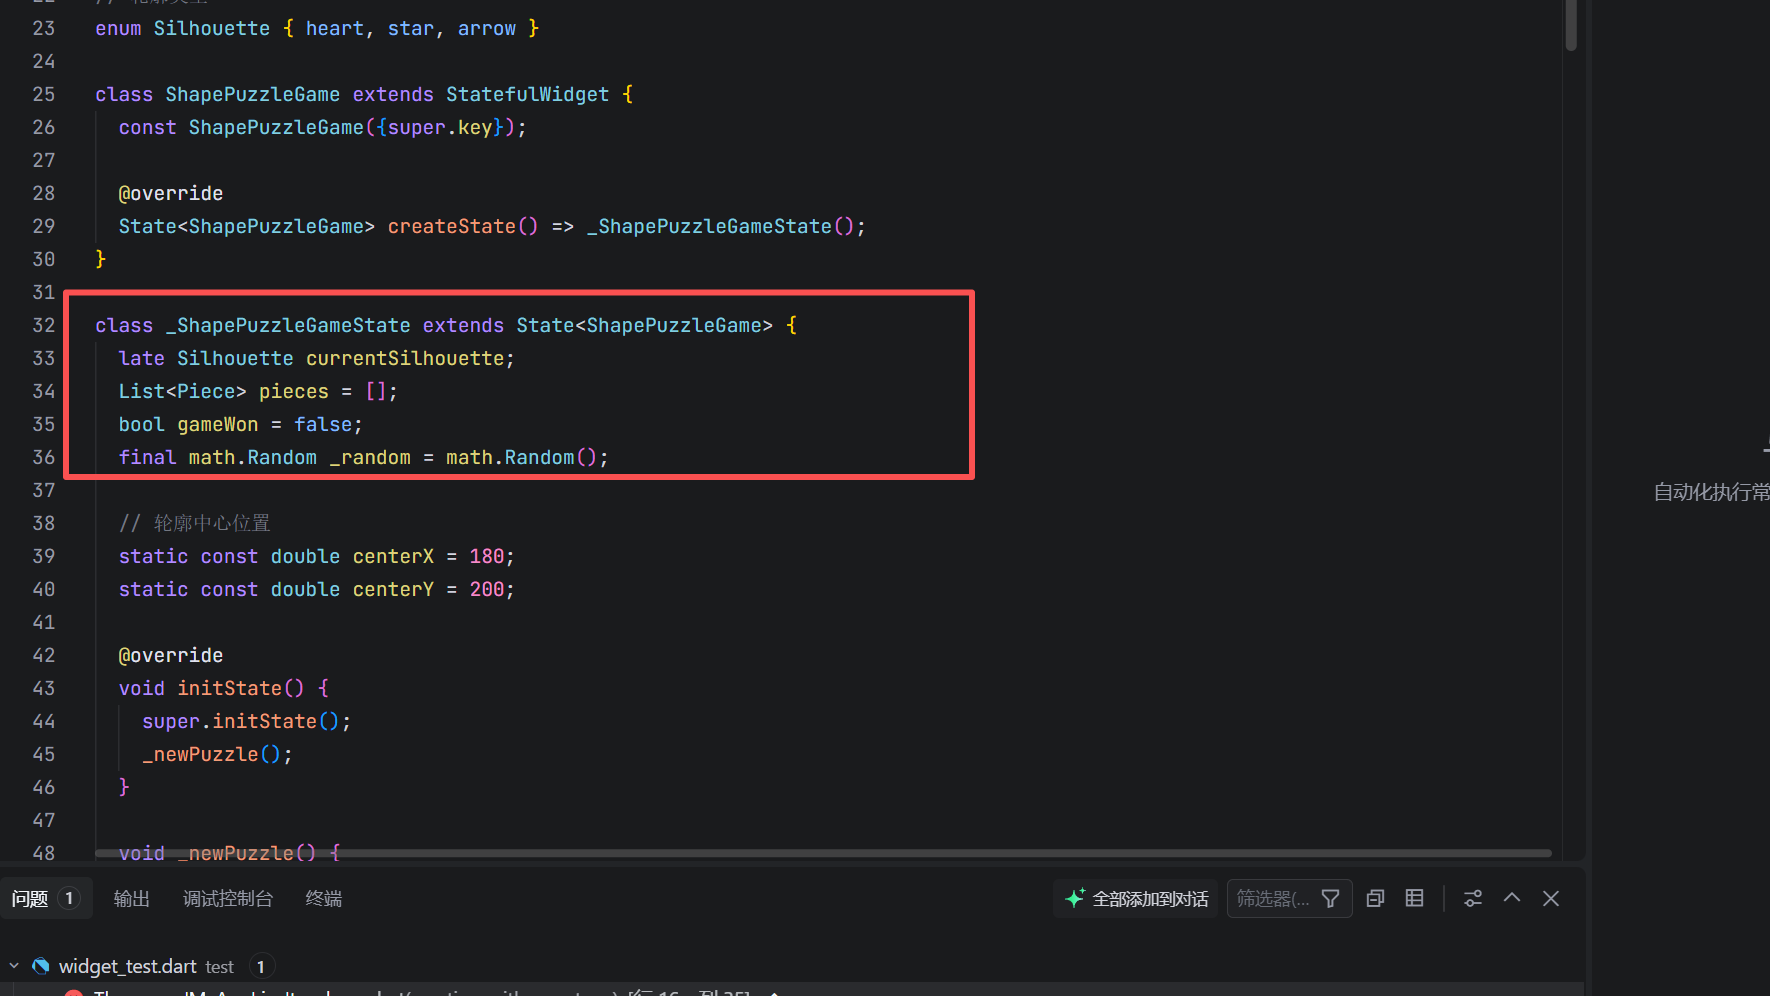
Task: Switch to the 终端 terminal tab
Action: coord(324,899)
